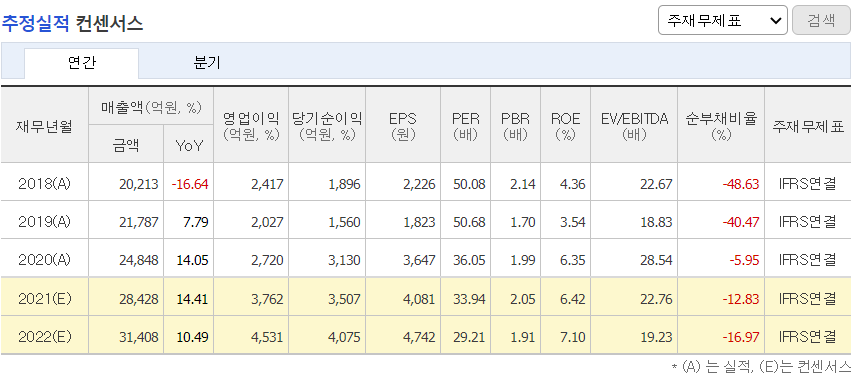Image resolution: width=854 pixels, height=378 pixels.
Task: Click the 영업이익 column header
Action: (251, 126)
